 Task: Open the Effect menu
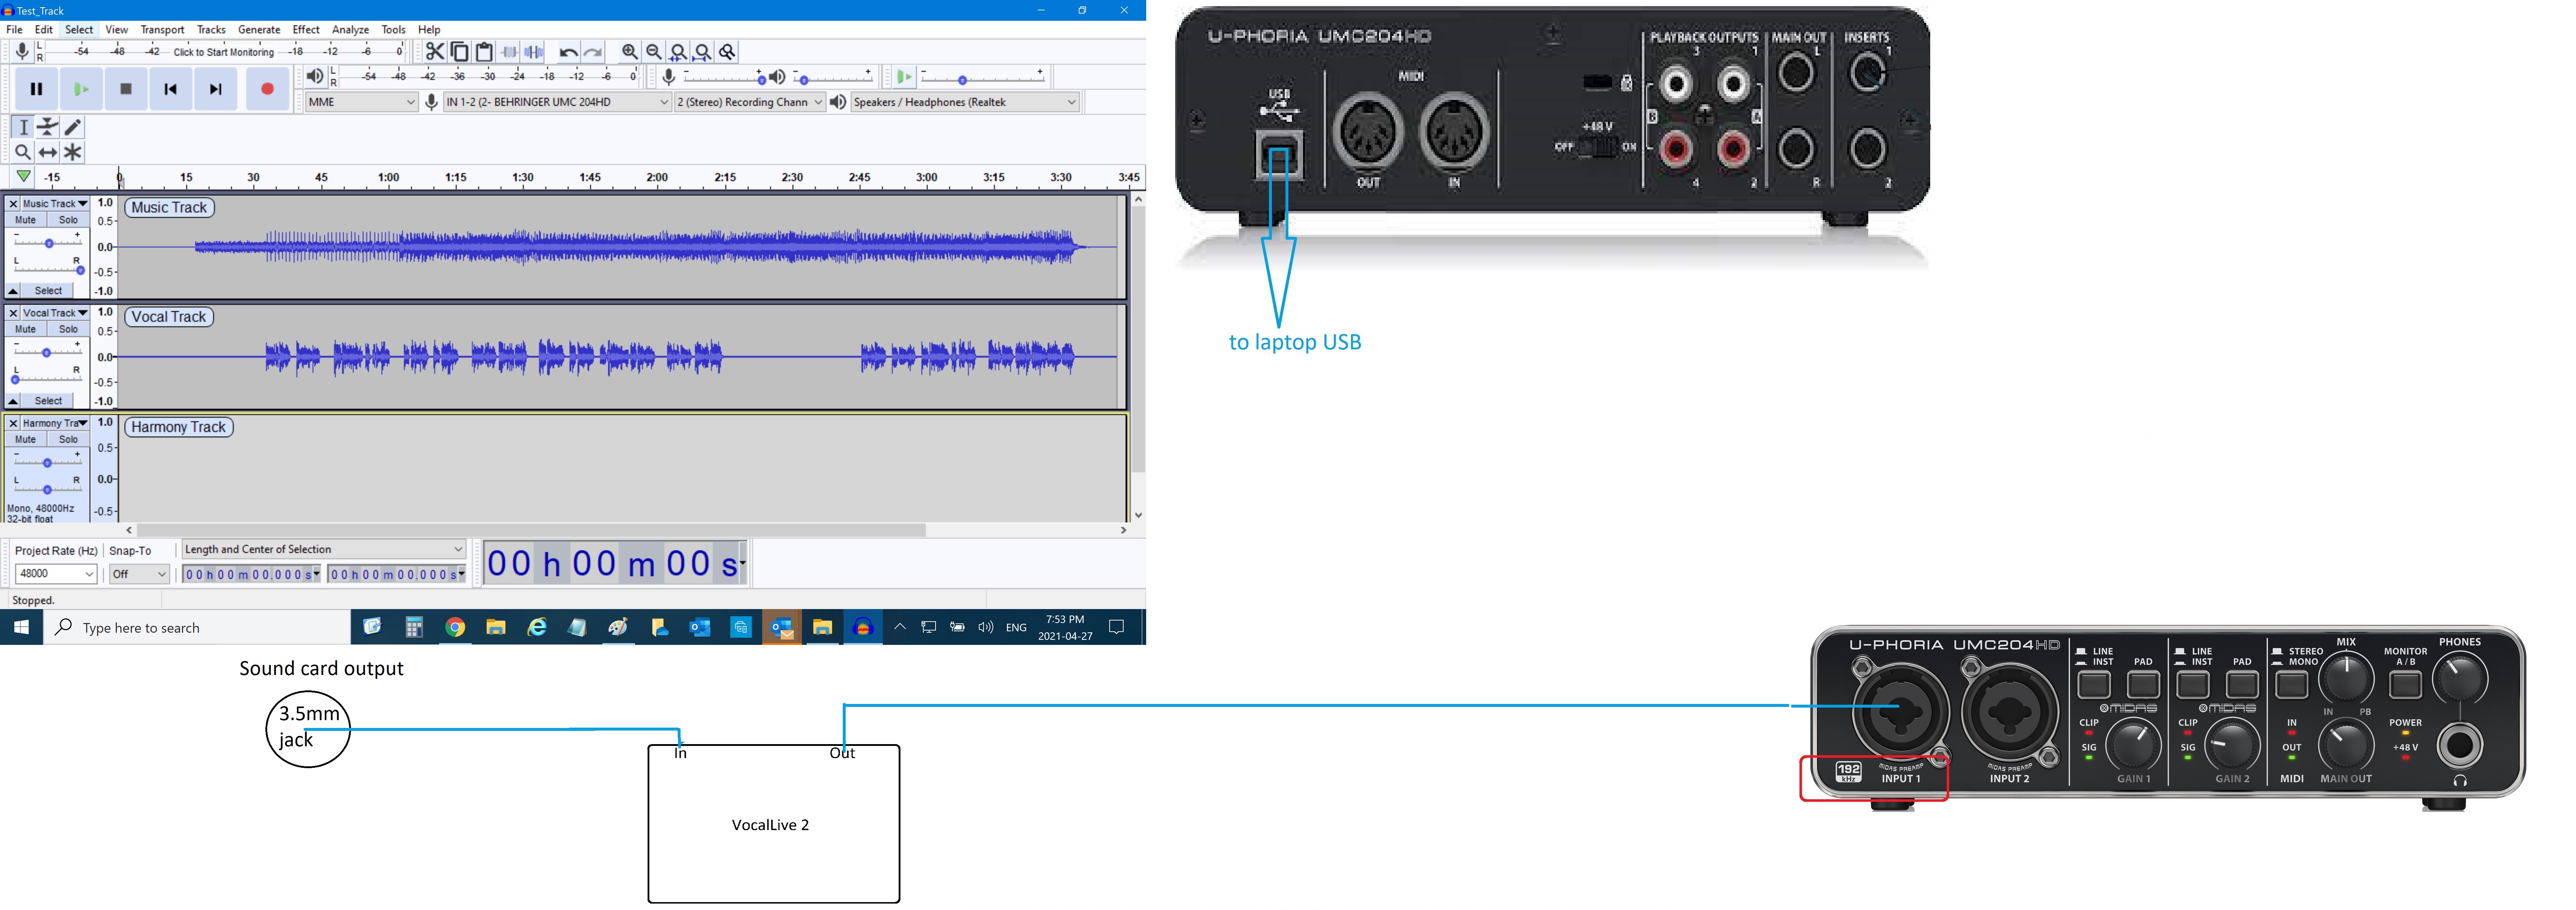coord(306,30)
